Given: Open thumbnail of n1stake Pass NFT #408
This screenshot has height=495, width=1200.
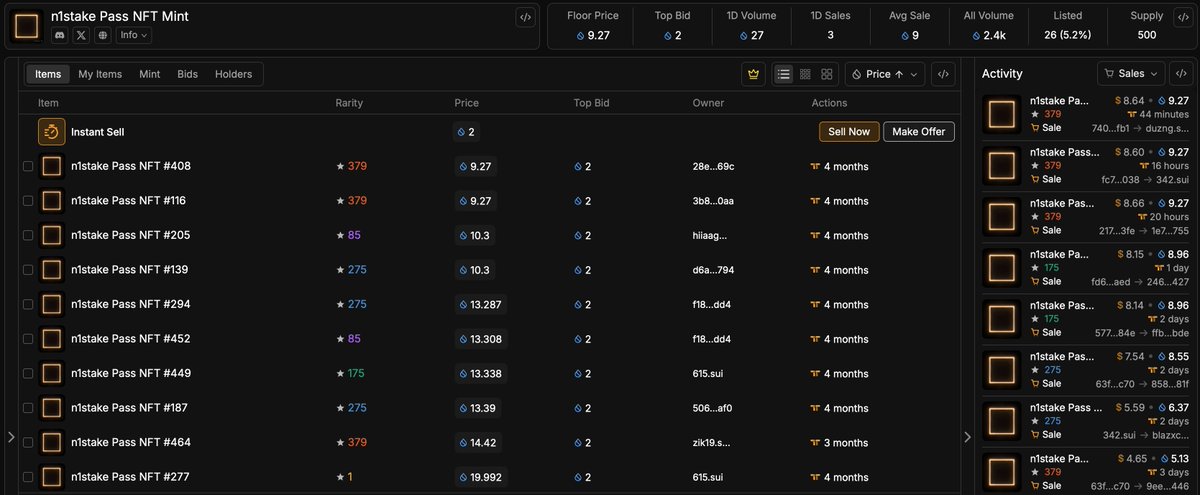Looking at the screenshot, I should 52,166.
